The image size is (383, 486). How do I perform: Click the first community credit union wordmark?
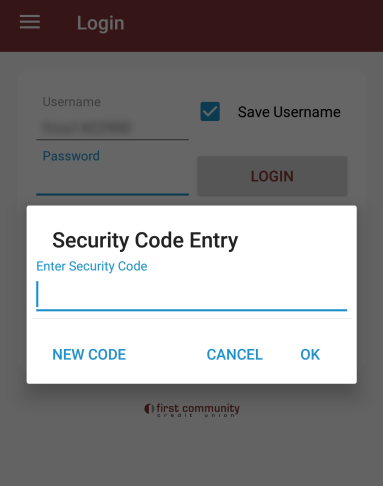point(198,410)
